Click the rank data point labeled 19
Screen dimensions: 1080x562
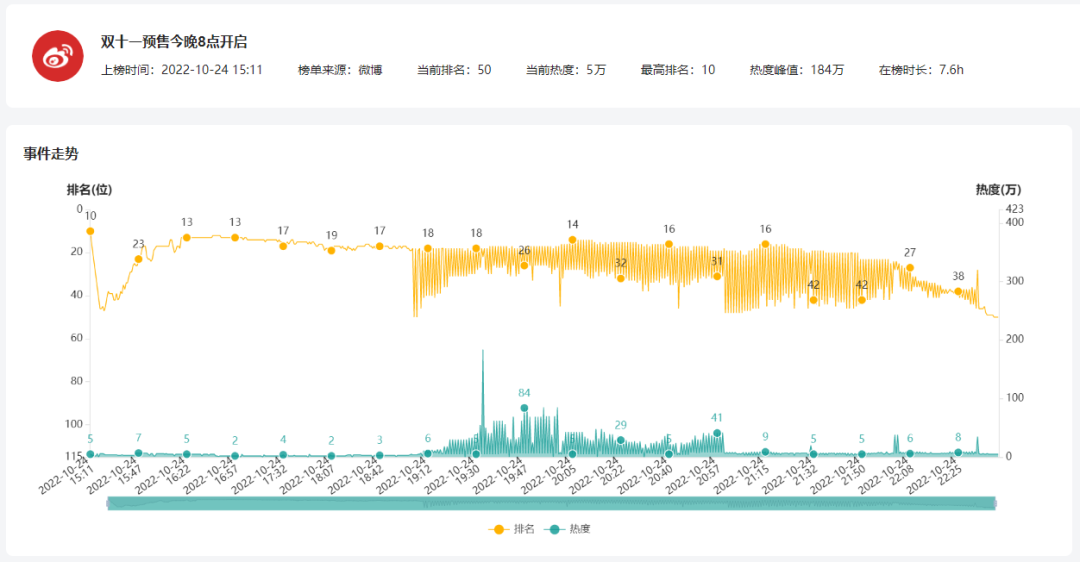[331, 250]
